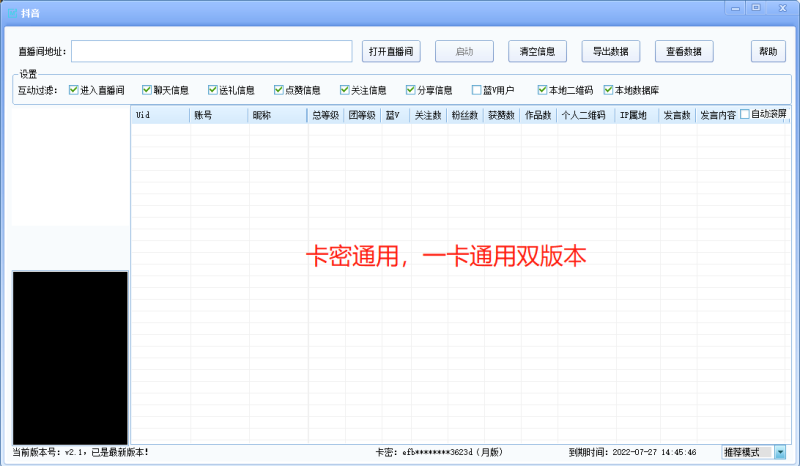Click the 导出数据 button
Viewport: 800px width, 466px height.
click(x=610, y=51)
